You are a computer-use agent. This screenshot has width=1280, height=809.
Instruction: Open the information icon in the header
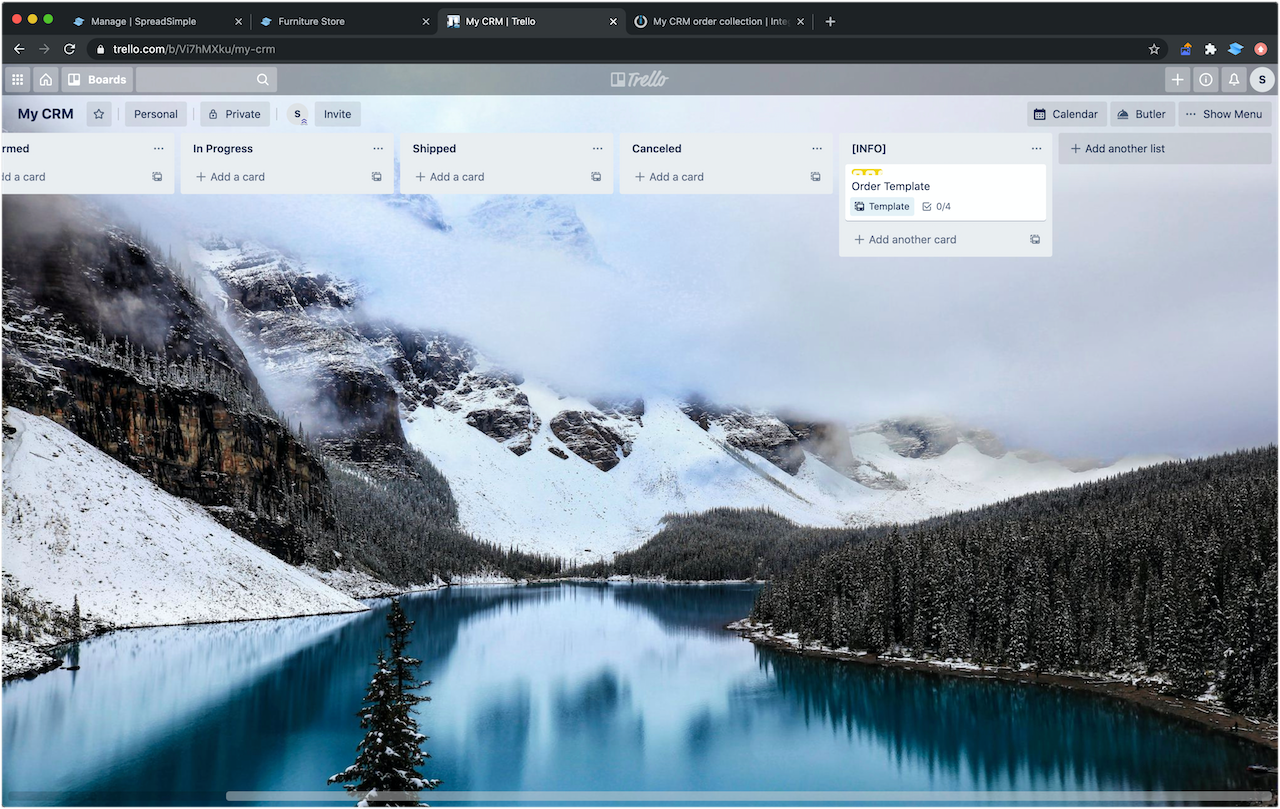point(1206,79)
